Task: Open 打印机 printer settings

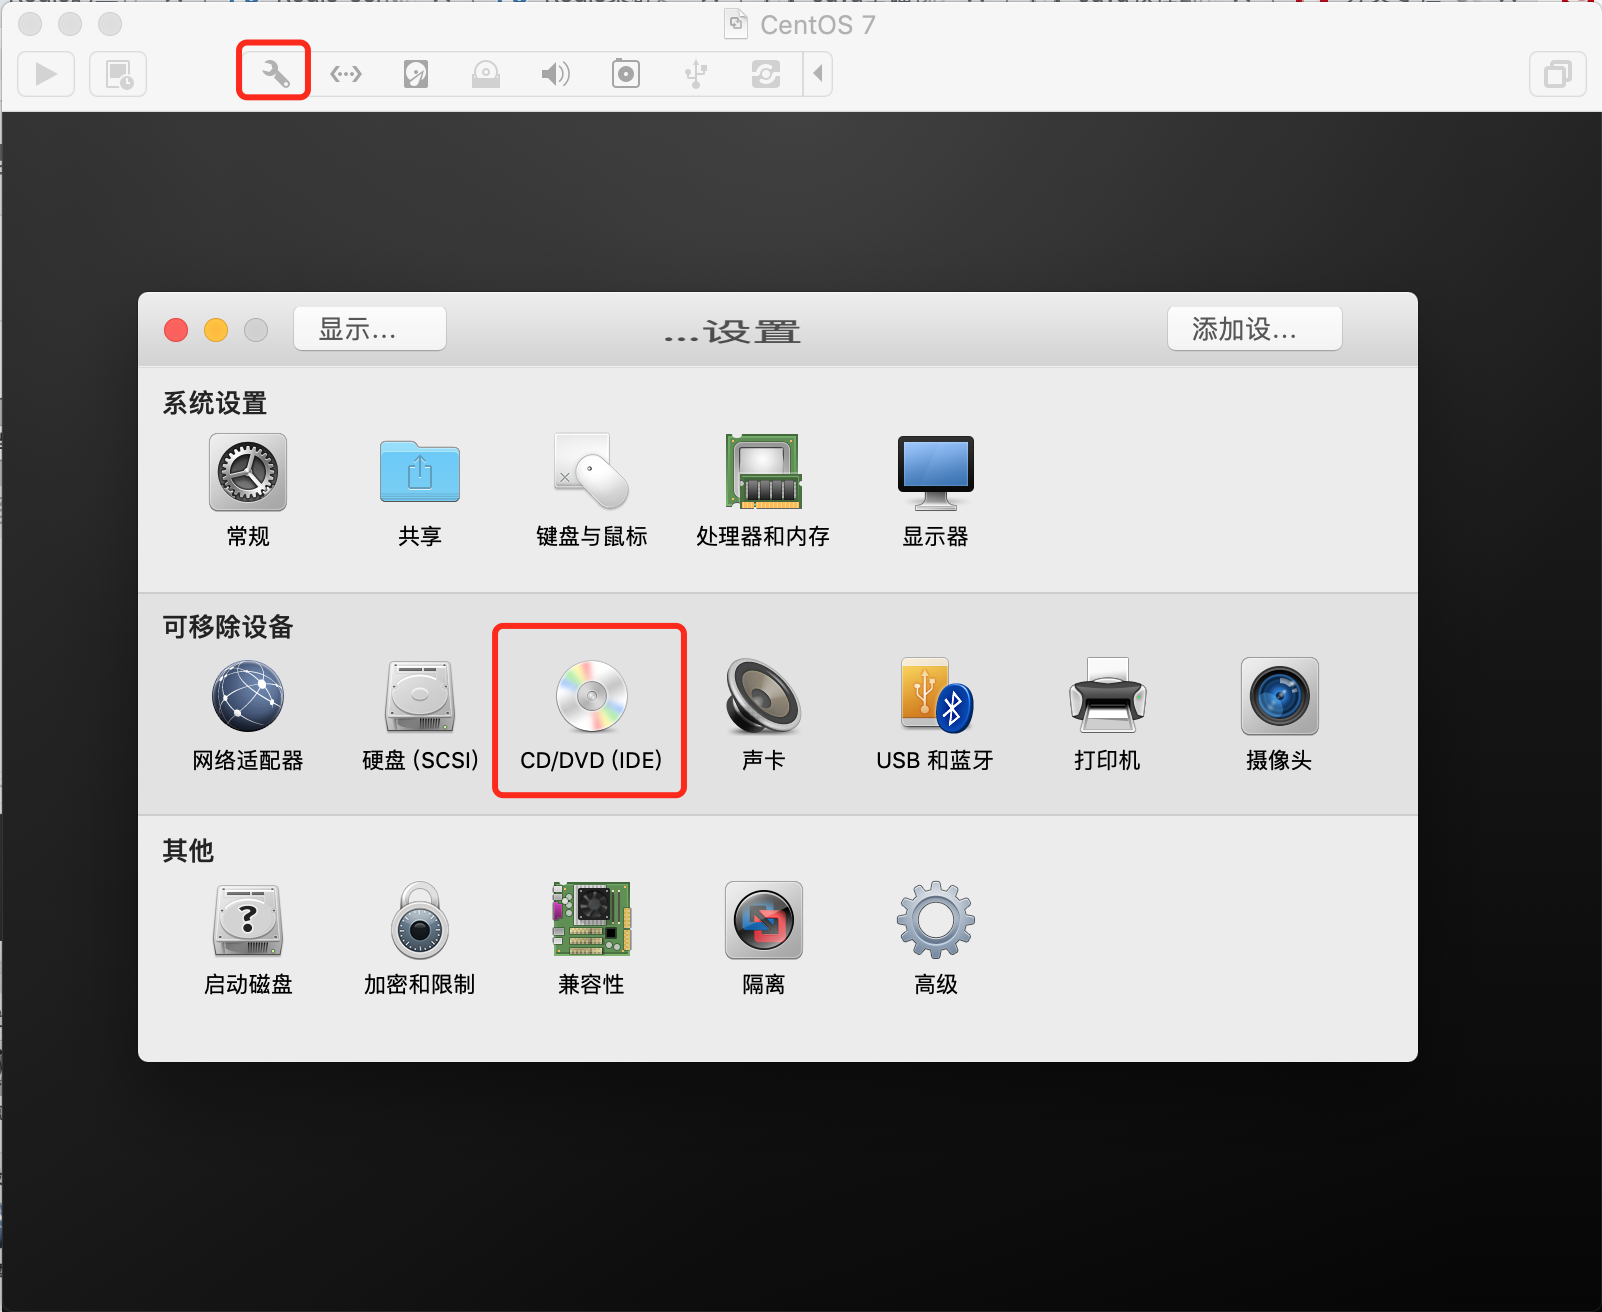Action: (1108, 715)
